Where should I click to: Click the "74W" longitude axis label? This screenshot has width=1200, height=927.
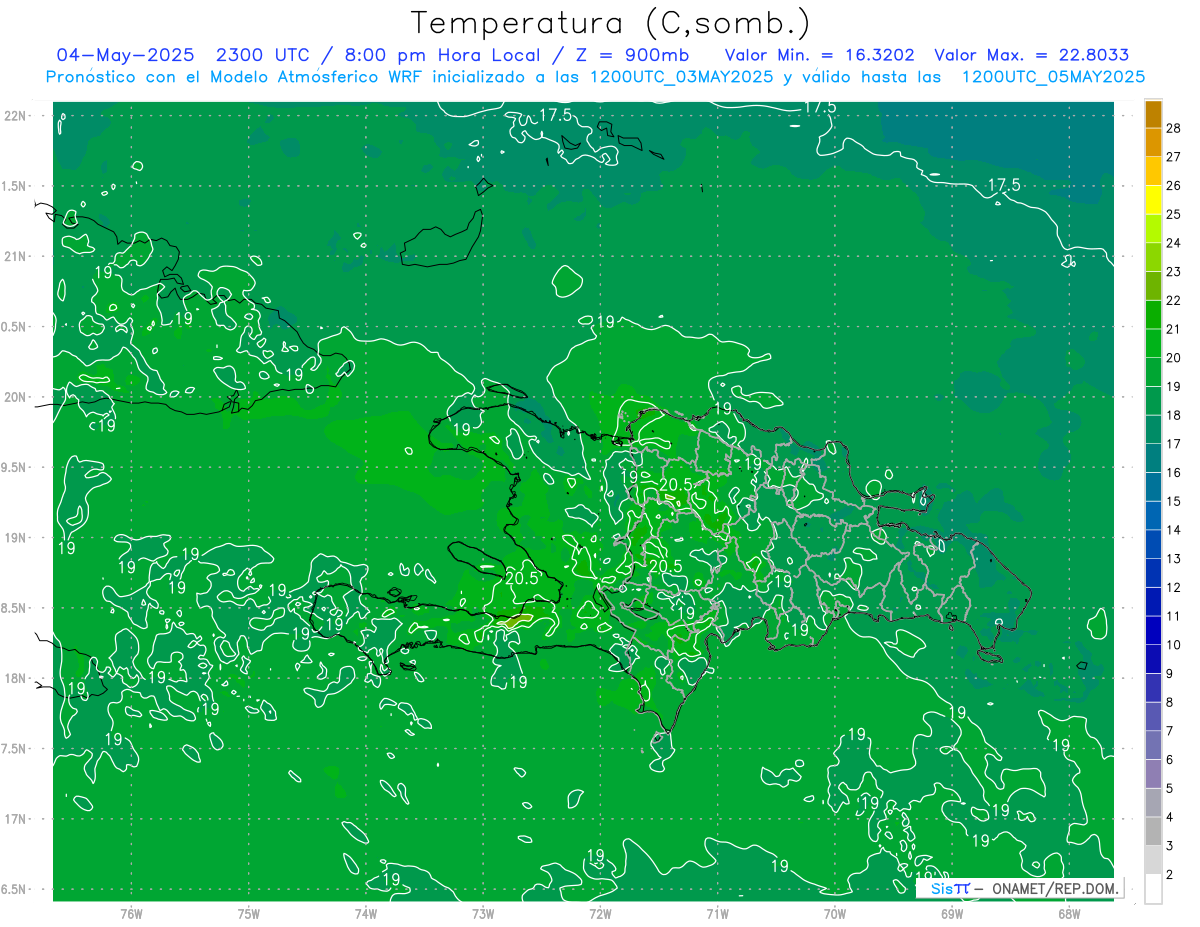365,914
